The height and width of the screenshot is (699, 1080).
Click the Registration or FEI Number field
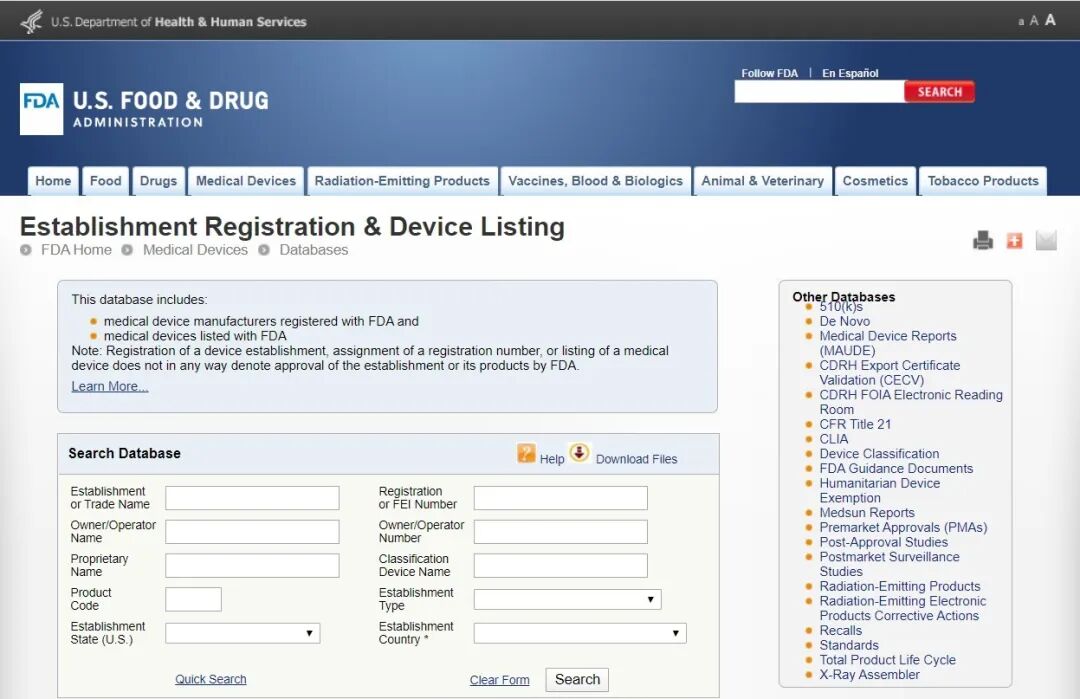[561, 498]
